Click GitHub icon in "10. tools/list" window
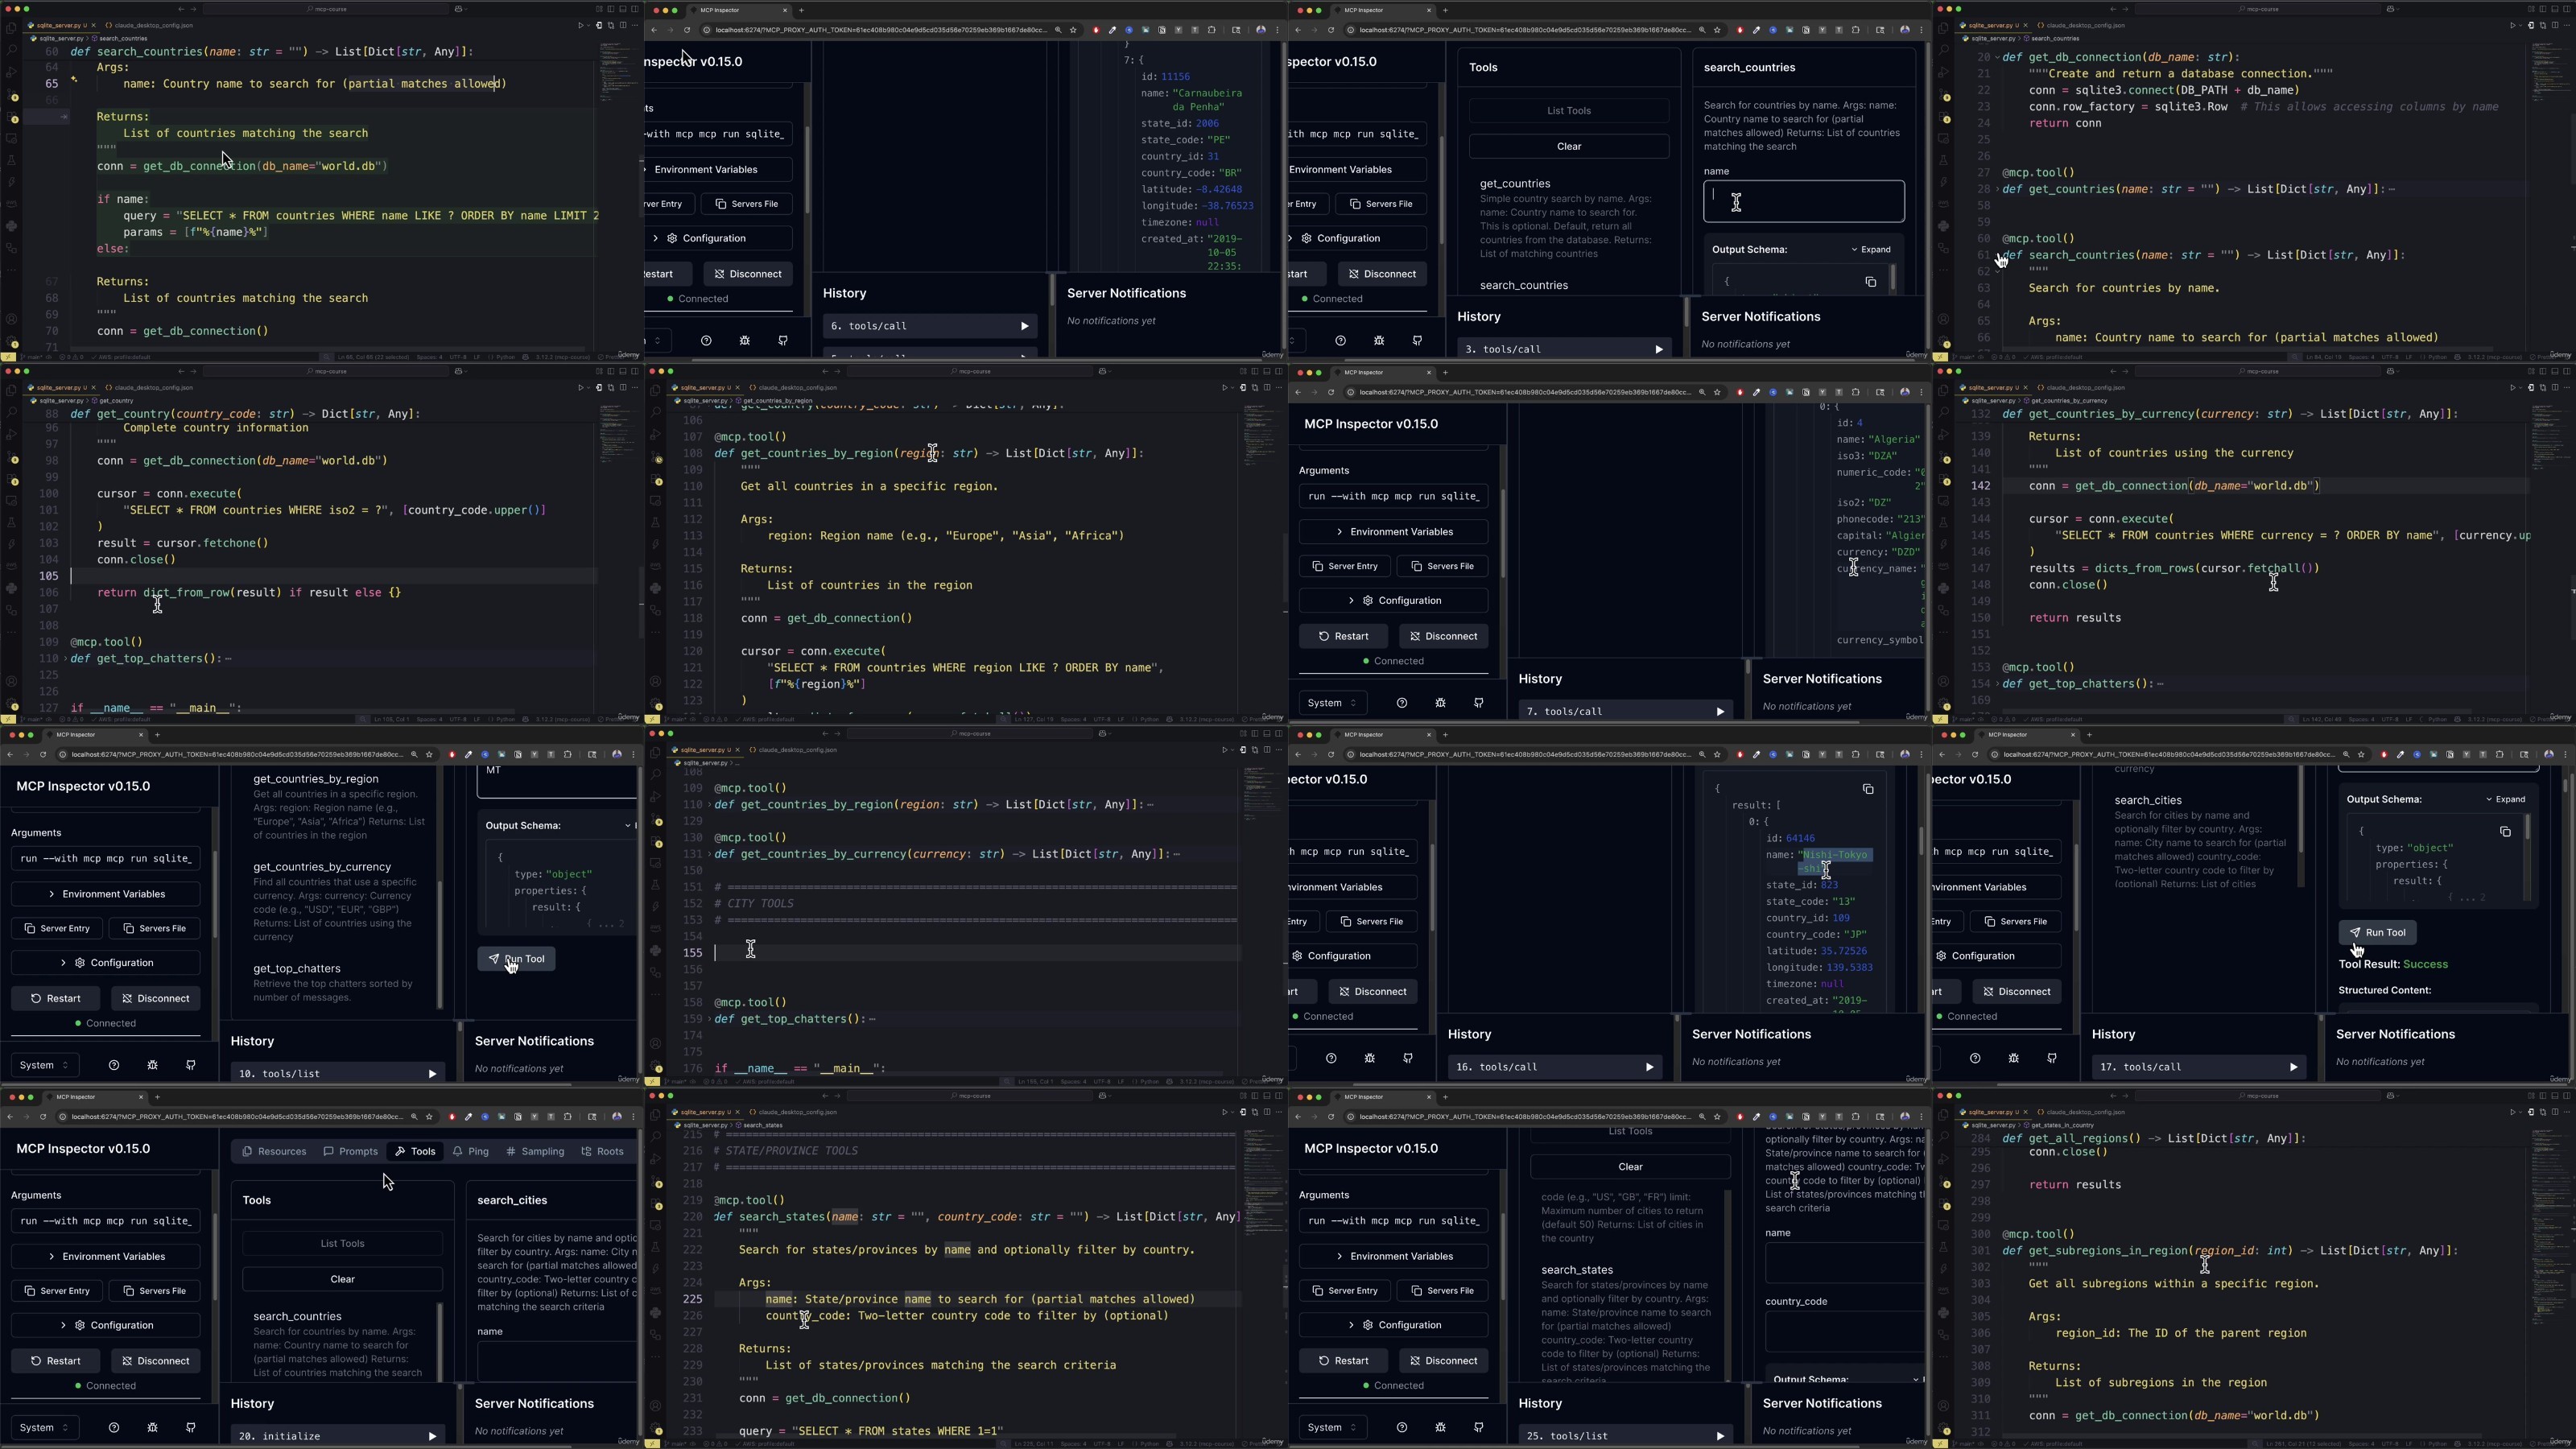The width and height of the screenshot is (2576, 1449). 191,1065
